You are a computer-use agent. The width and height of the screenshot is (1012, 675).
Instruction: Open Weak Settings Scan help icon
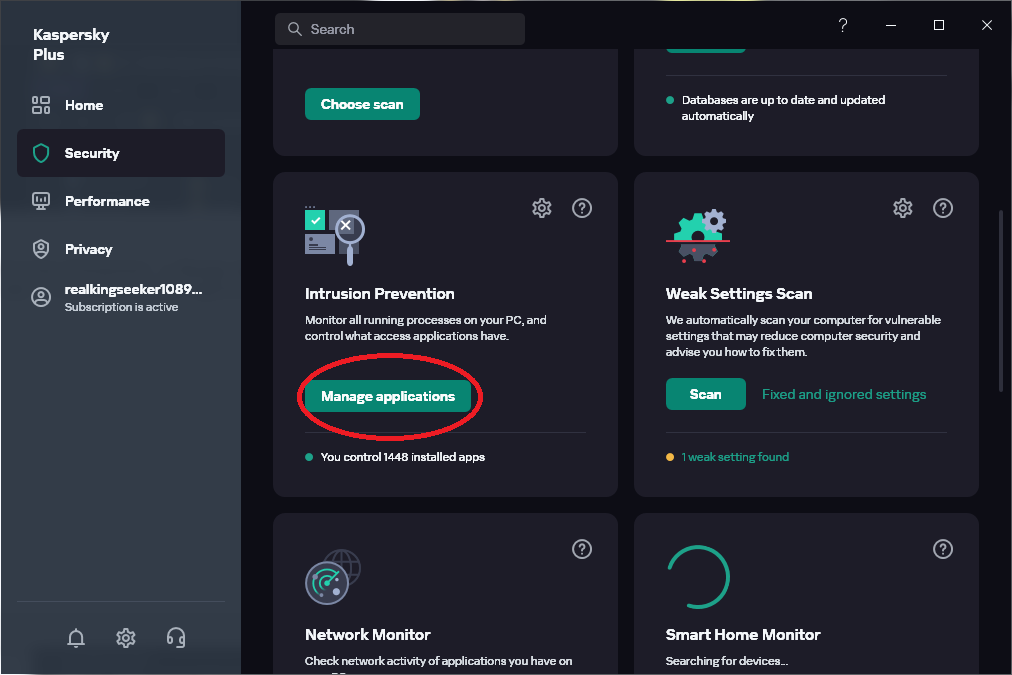(943, 208)
